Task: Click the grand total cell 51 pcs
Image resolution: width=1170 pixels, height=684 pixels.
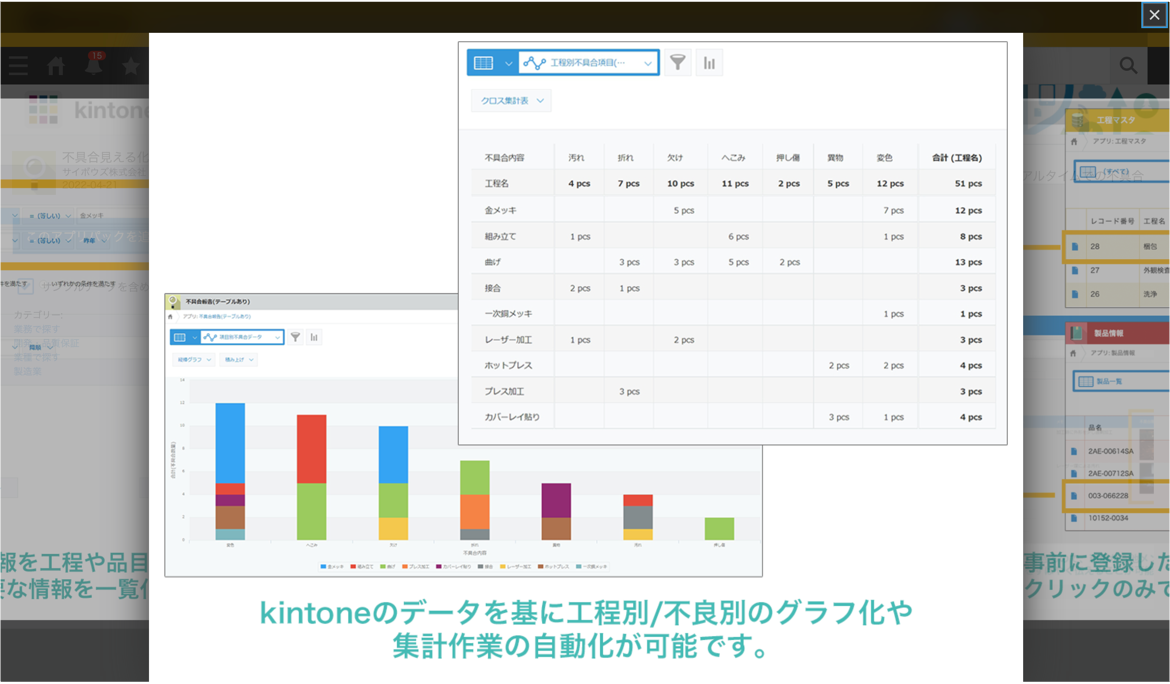Action: pyautogui.click(x=969, y=183)
